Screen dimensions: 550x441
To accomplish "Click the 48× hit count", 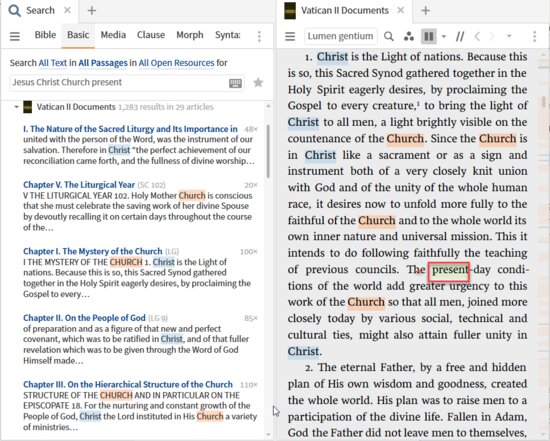I will (251, 129).
